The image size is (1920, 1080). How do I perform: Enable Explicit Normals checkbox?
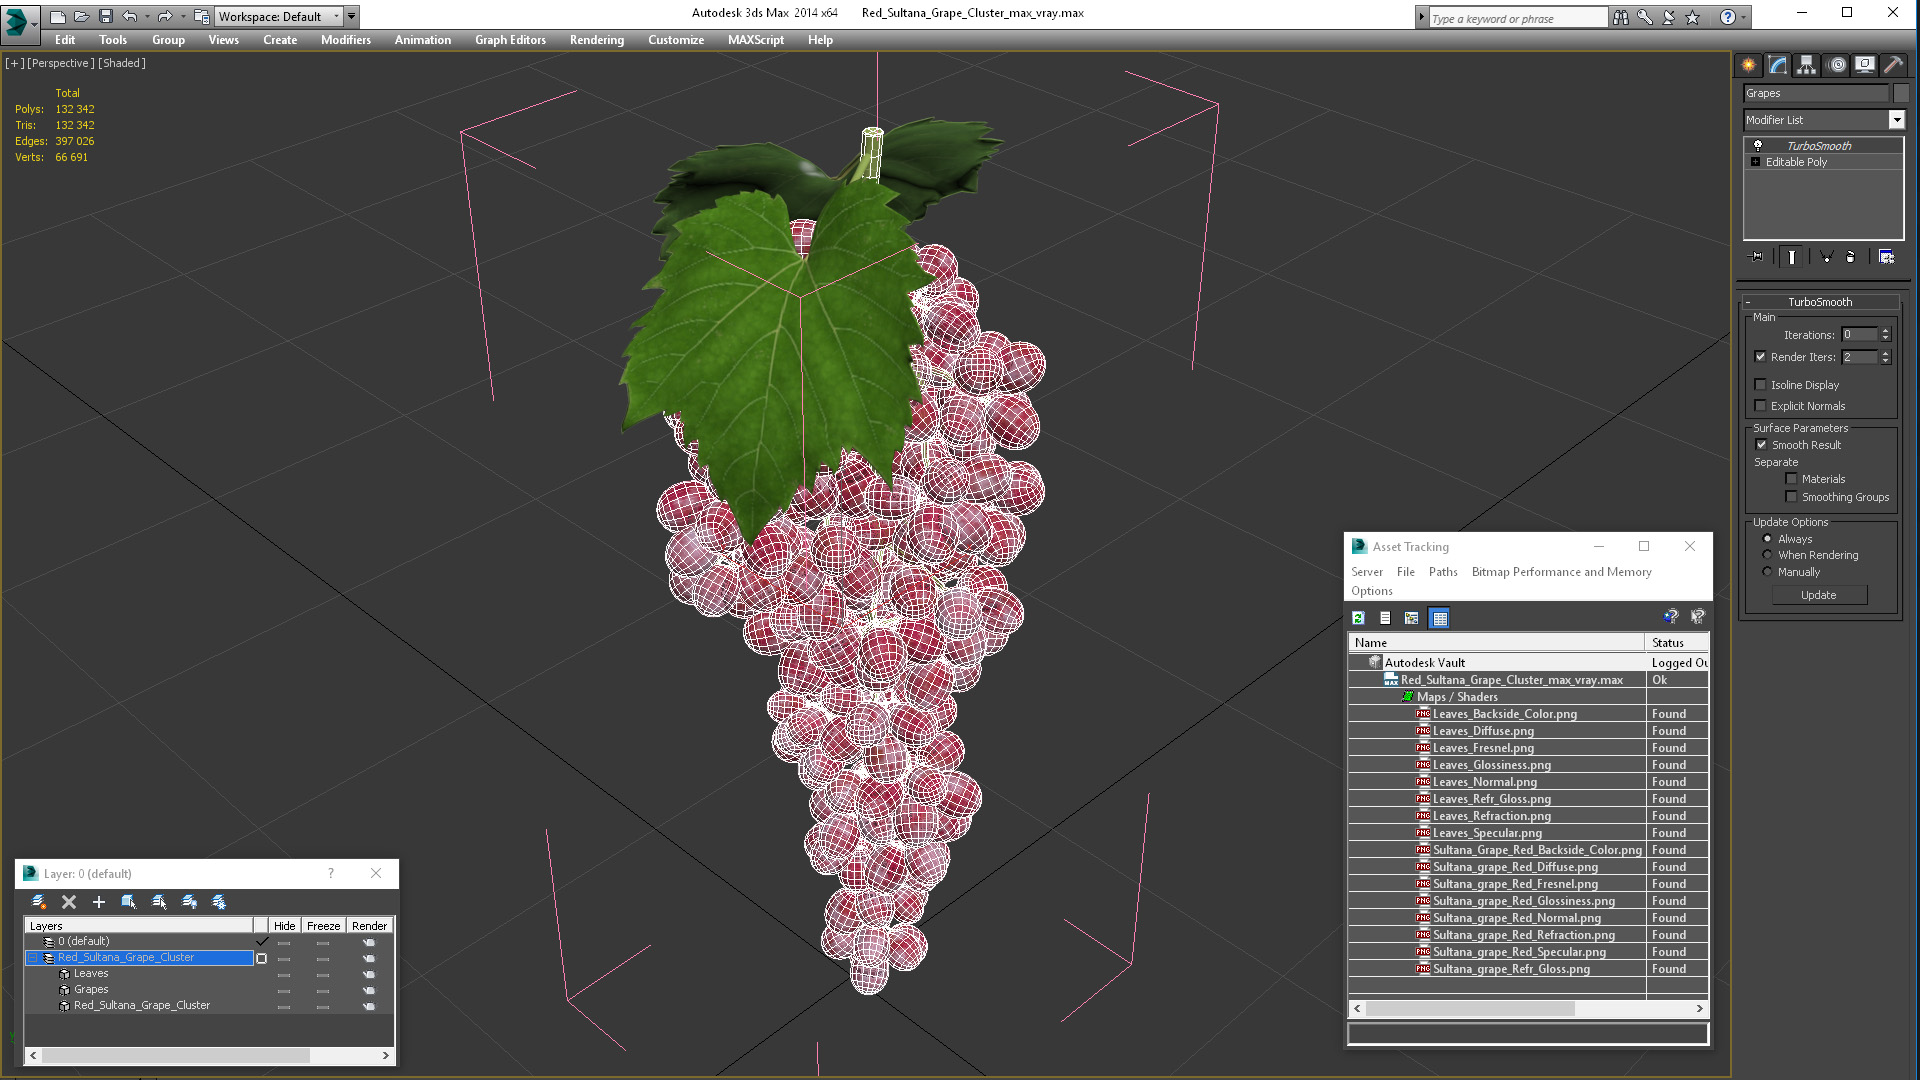pos(1760,406)
